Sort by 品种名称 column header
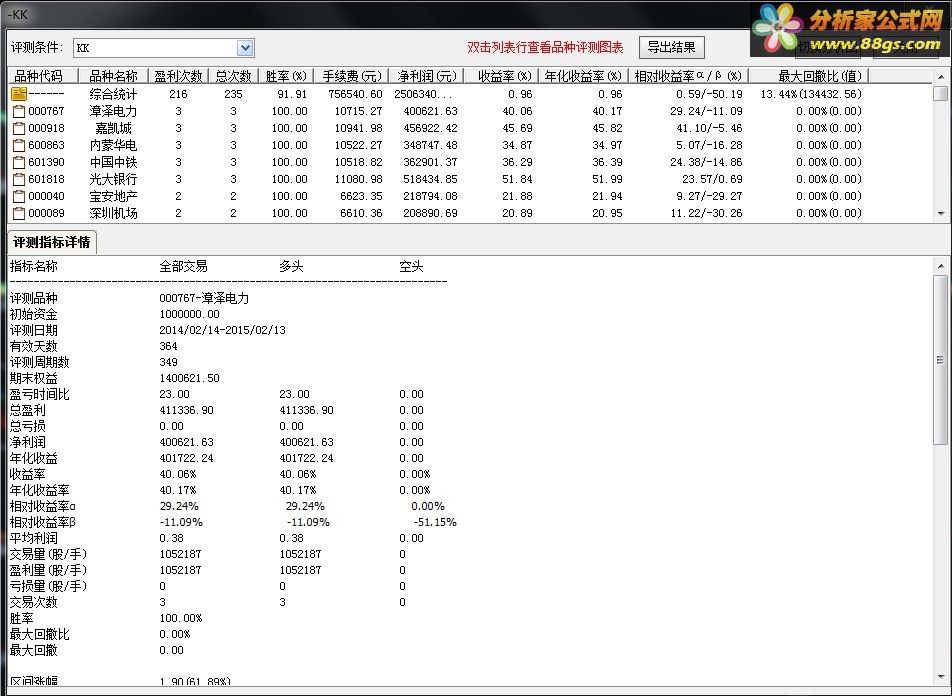The image size is (952, 696). [x=114, y=76]
